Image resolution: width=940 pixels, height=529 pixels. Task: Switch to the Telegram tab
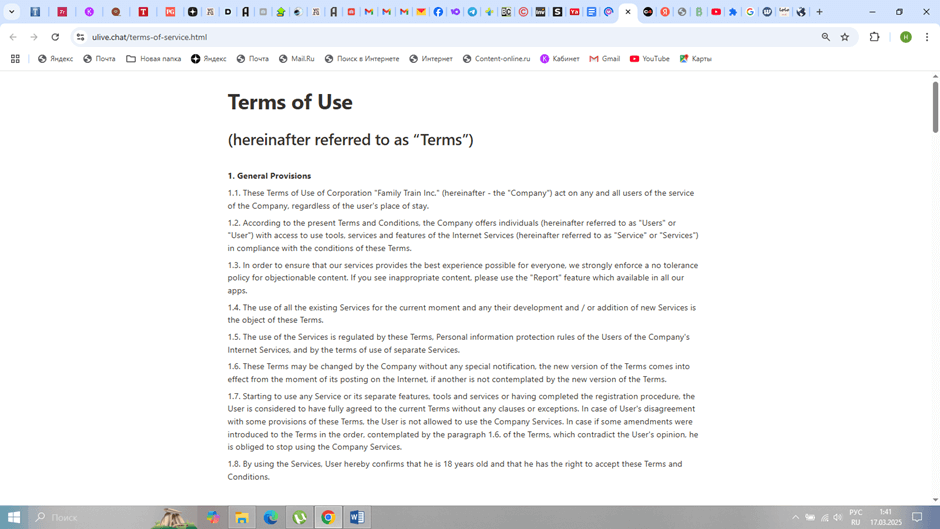click(x=472, y=12)
